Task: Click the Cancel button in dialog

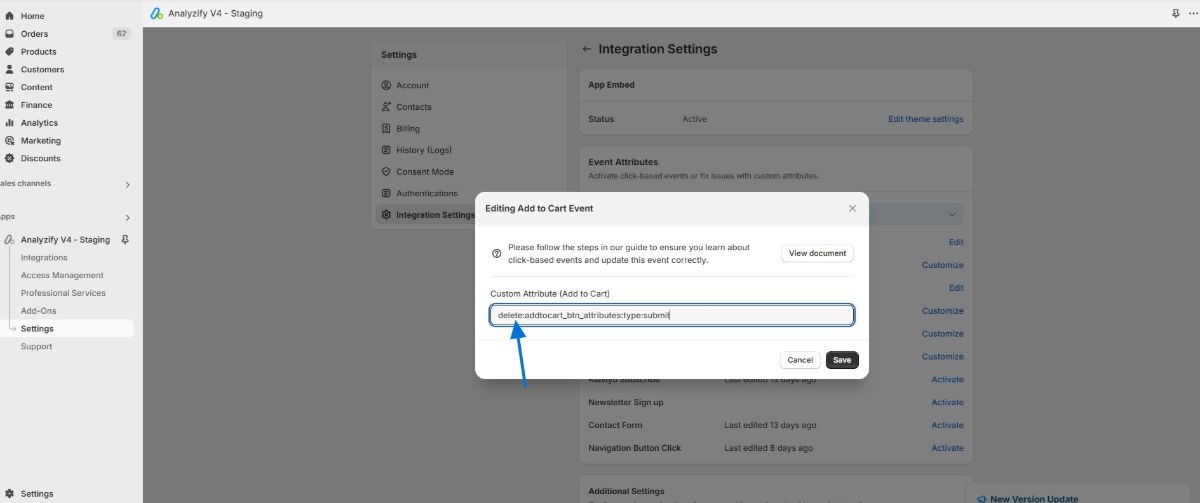Action: coord(800,360)
